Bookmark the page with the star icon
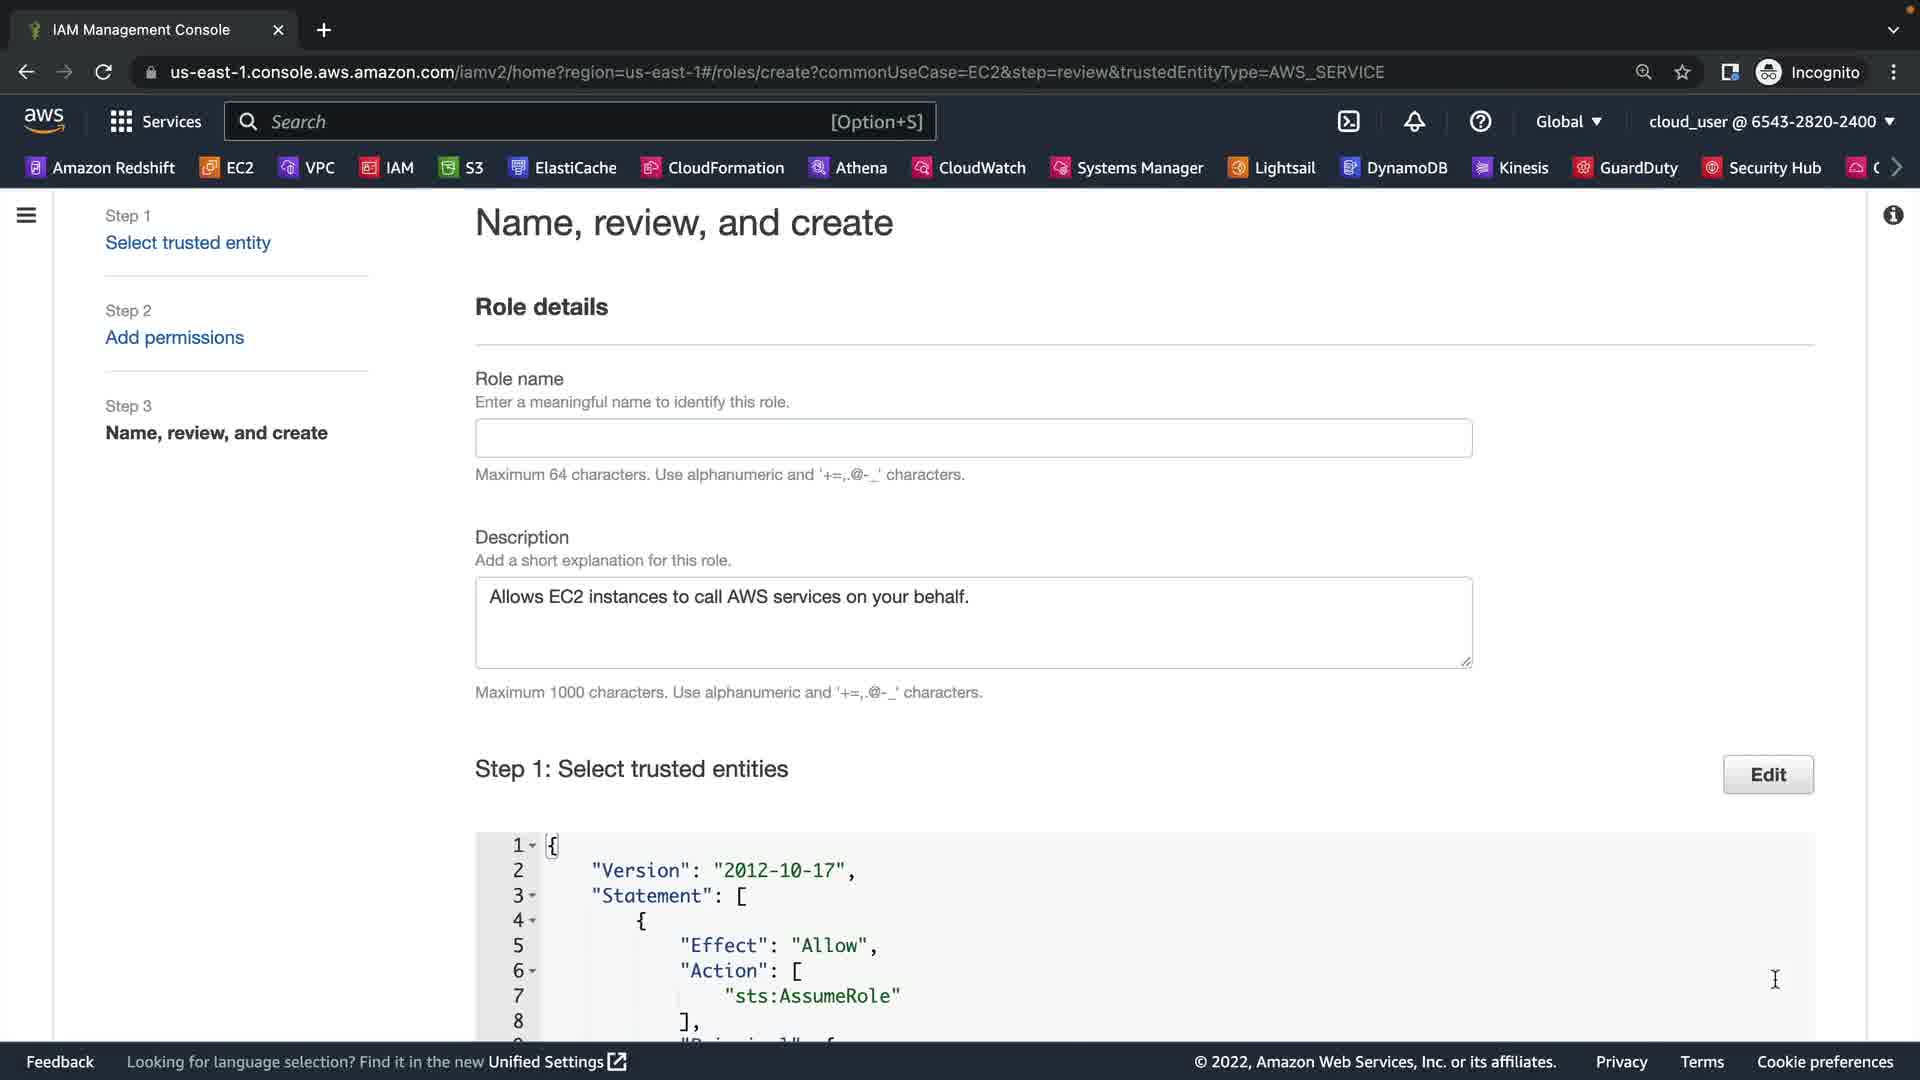This screenshot has height=1080, width=1920. (1682, 72)
